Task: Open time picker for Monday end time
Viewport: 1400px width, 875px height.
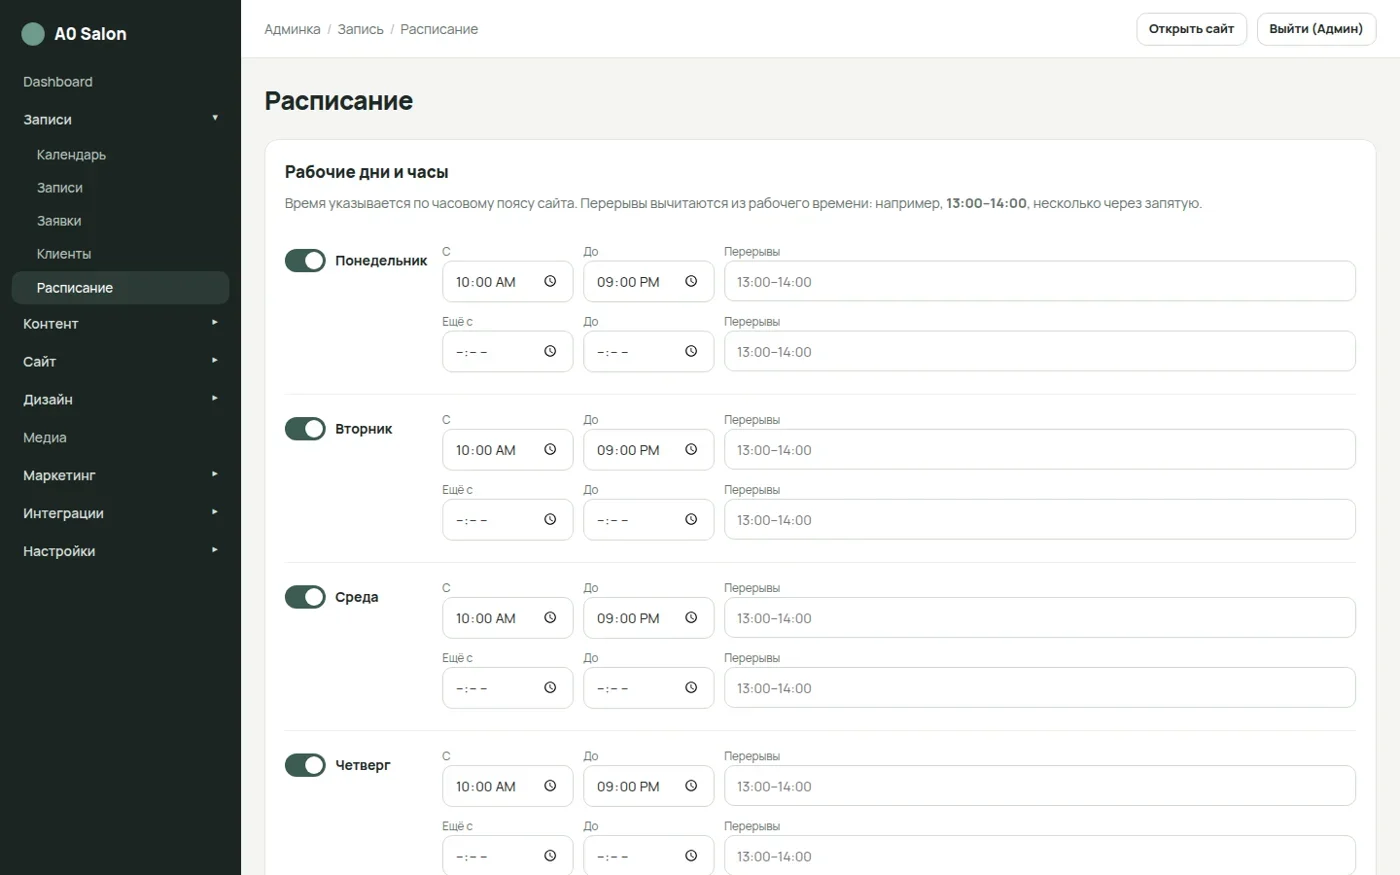Action: click(691, 282)
